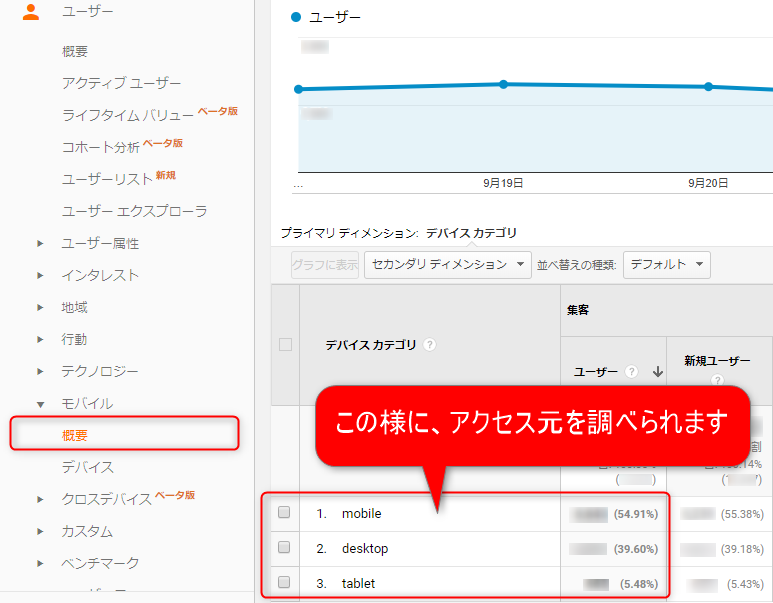The image size is (773, 603).
Task: Open the セカンダリ ディメンション dropdown
Action: coord(448,265)
